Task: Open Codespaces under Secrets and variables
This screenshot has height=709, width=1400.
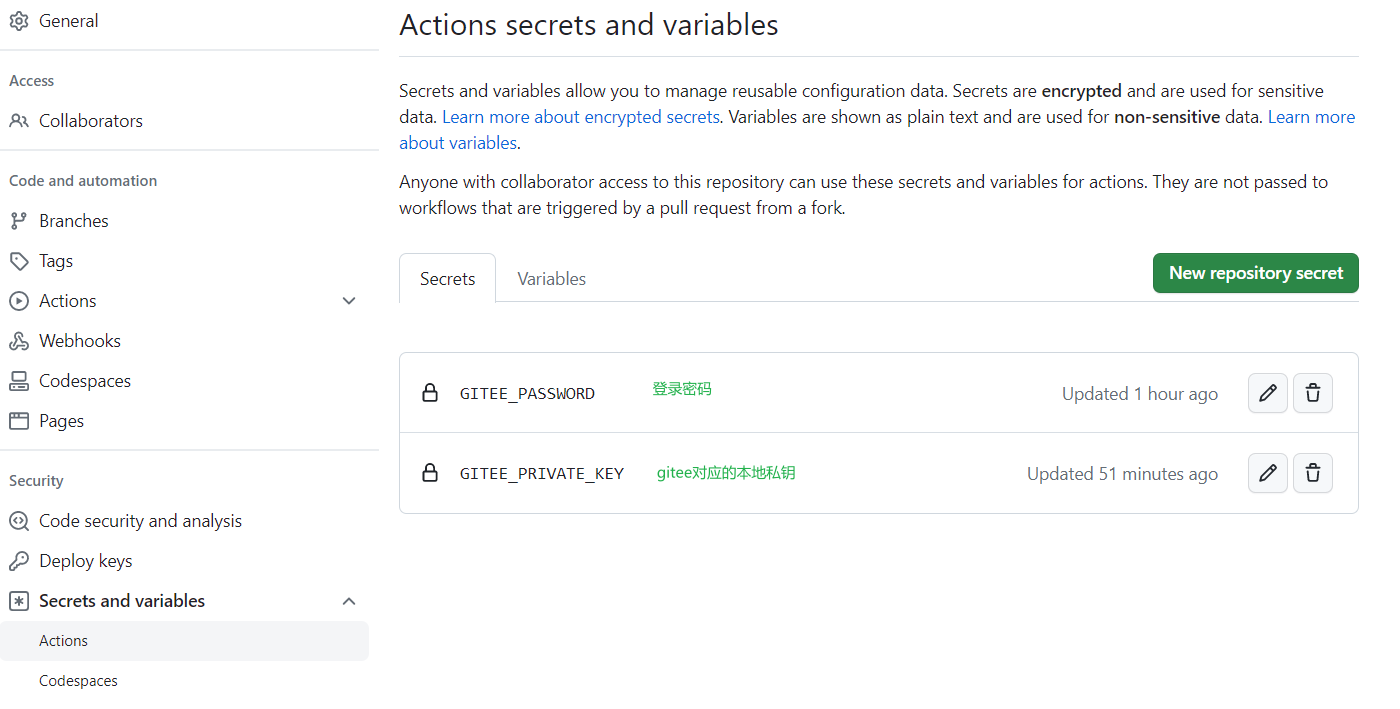Action: [x=78, y=681]
